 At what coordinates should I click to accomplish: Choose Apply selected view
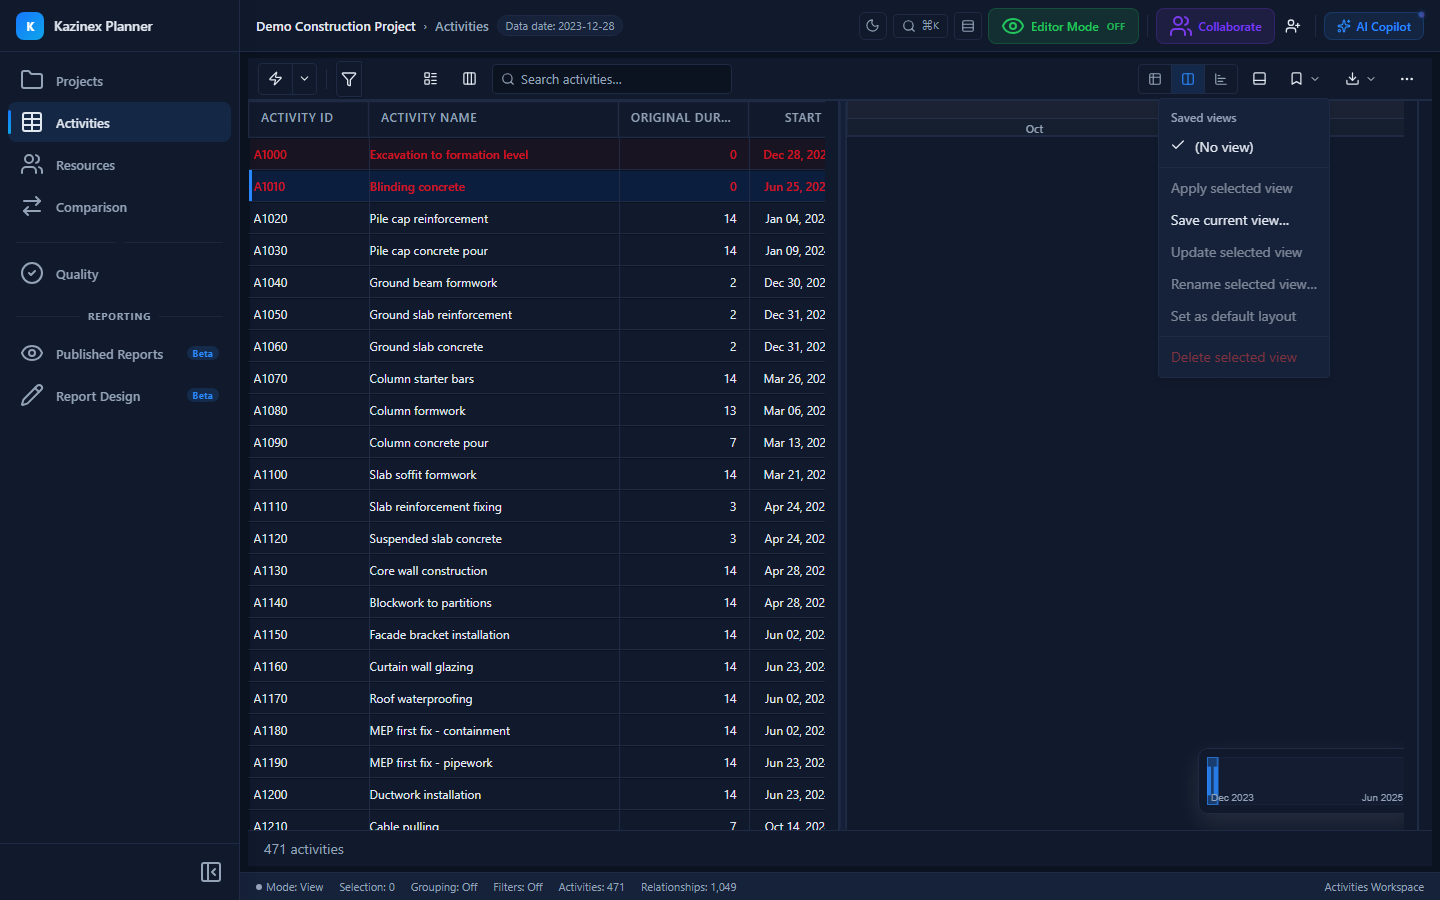[x=1244, y=188]
